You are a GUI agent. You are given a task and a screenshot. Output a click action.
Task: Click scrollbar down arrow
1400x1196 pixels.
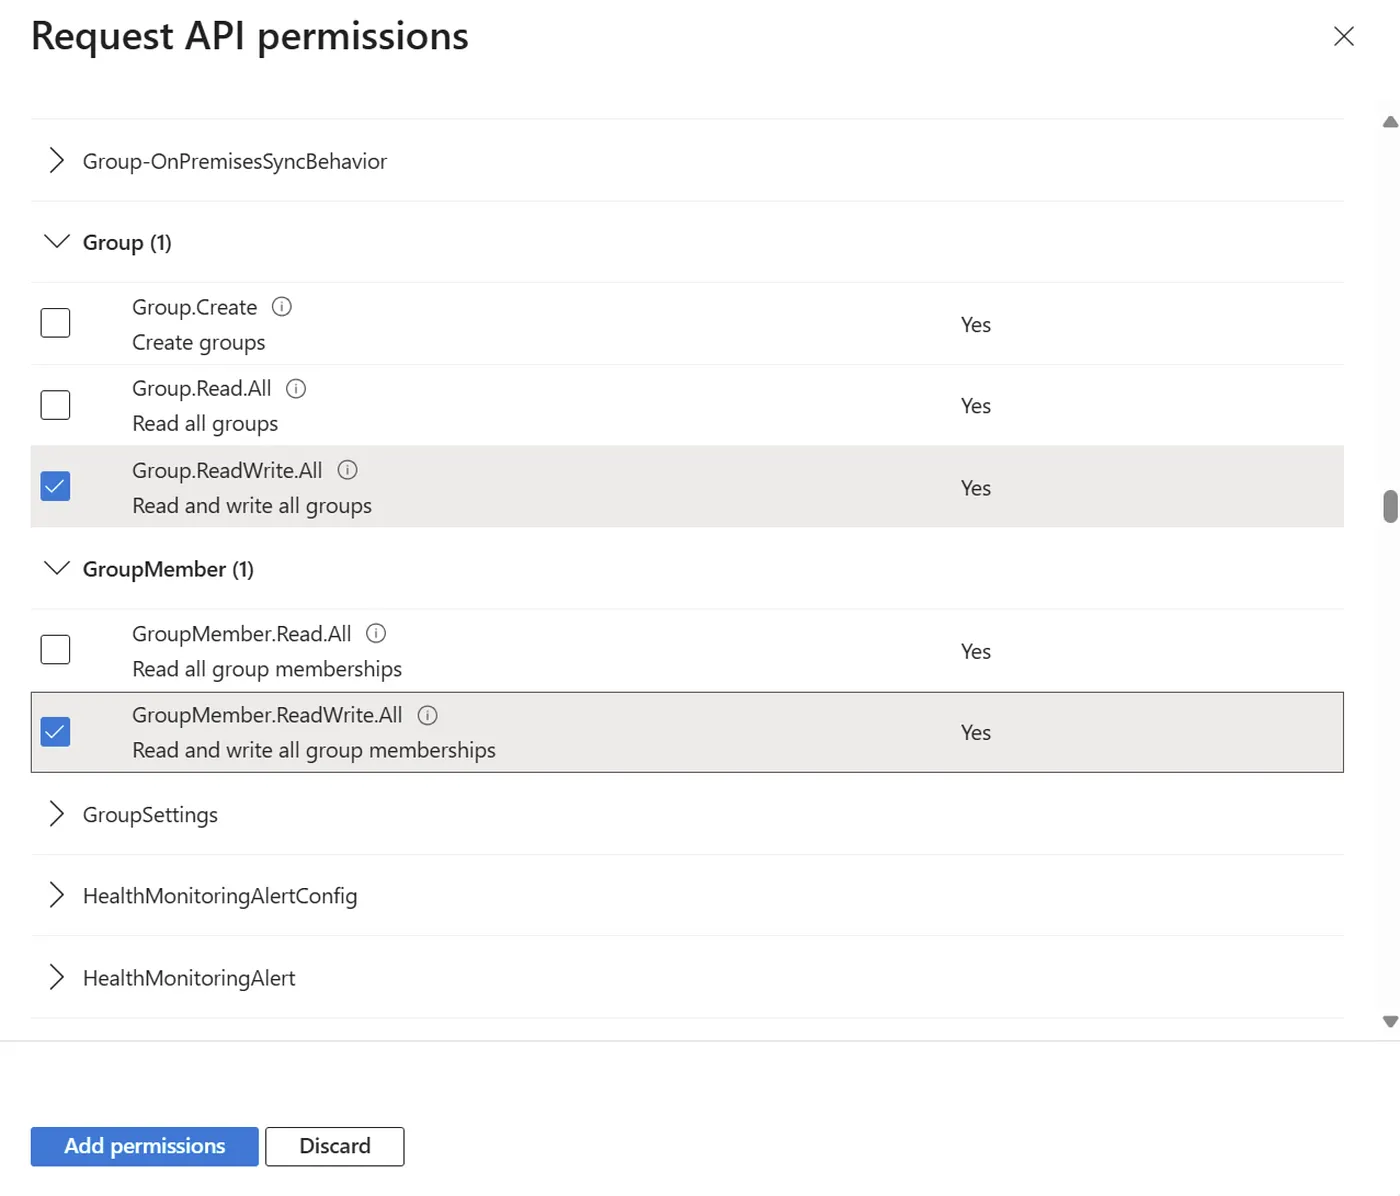[1389, 1021]
